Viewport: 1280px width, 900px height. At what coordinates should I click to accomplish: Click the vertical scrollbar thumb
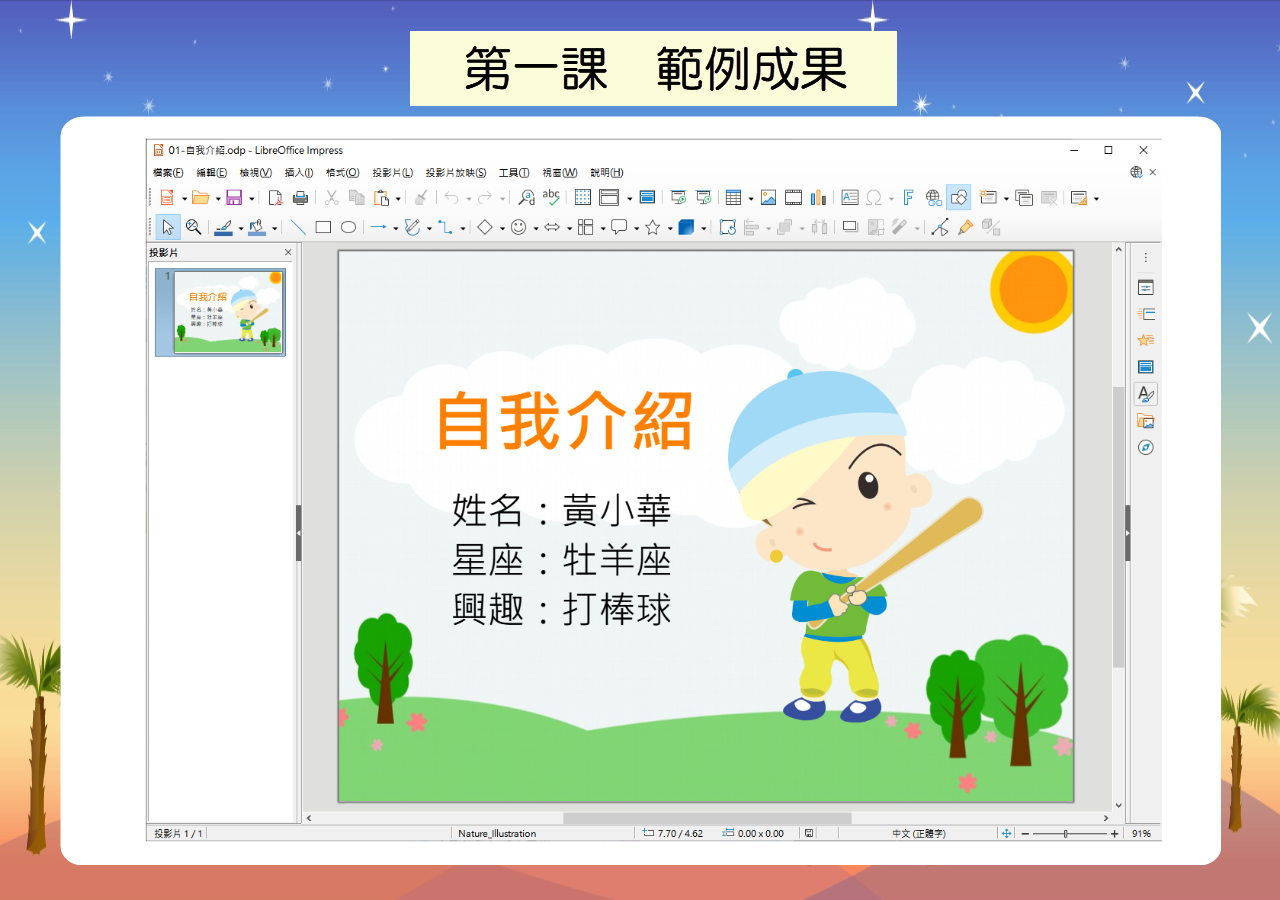[1118, 527]
